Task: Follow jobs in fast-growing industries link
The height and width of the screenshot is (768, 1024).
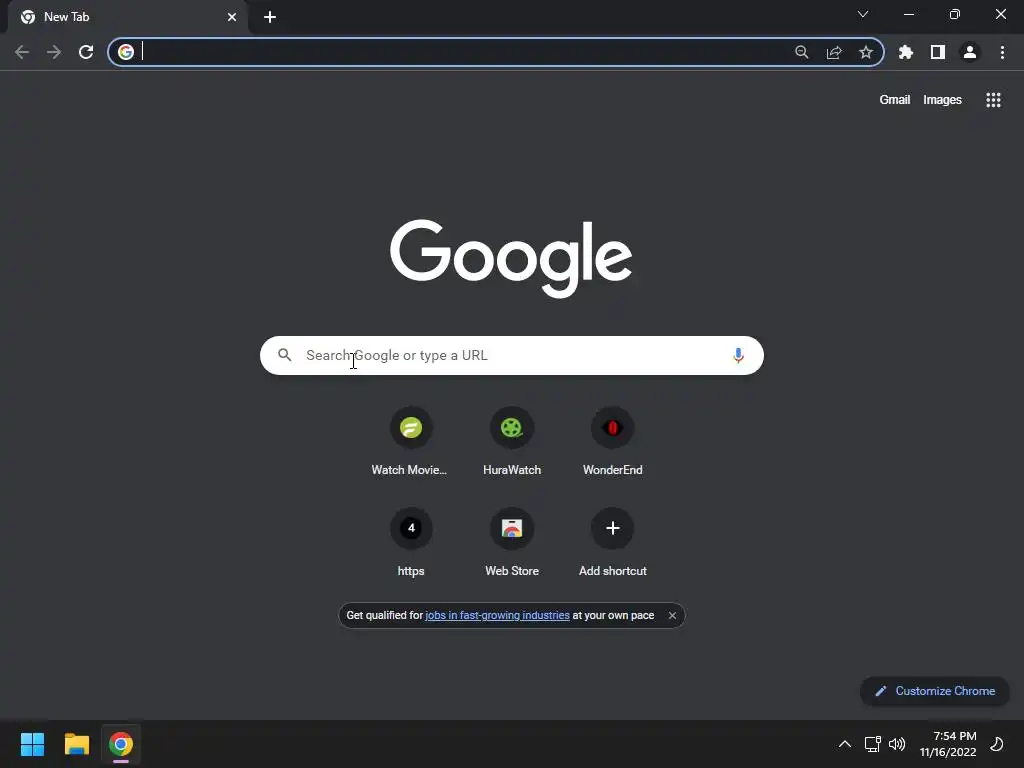Action: (x=497, y=615)
